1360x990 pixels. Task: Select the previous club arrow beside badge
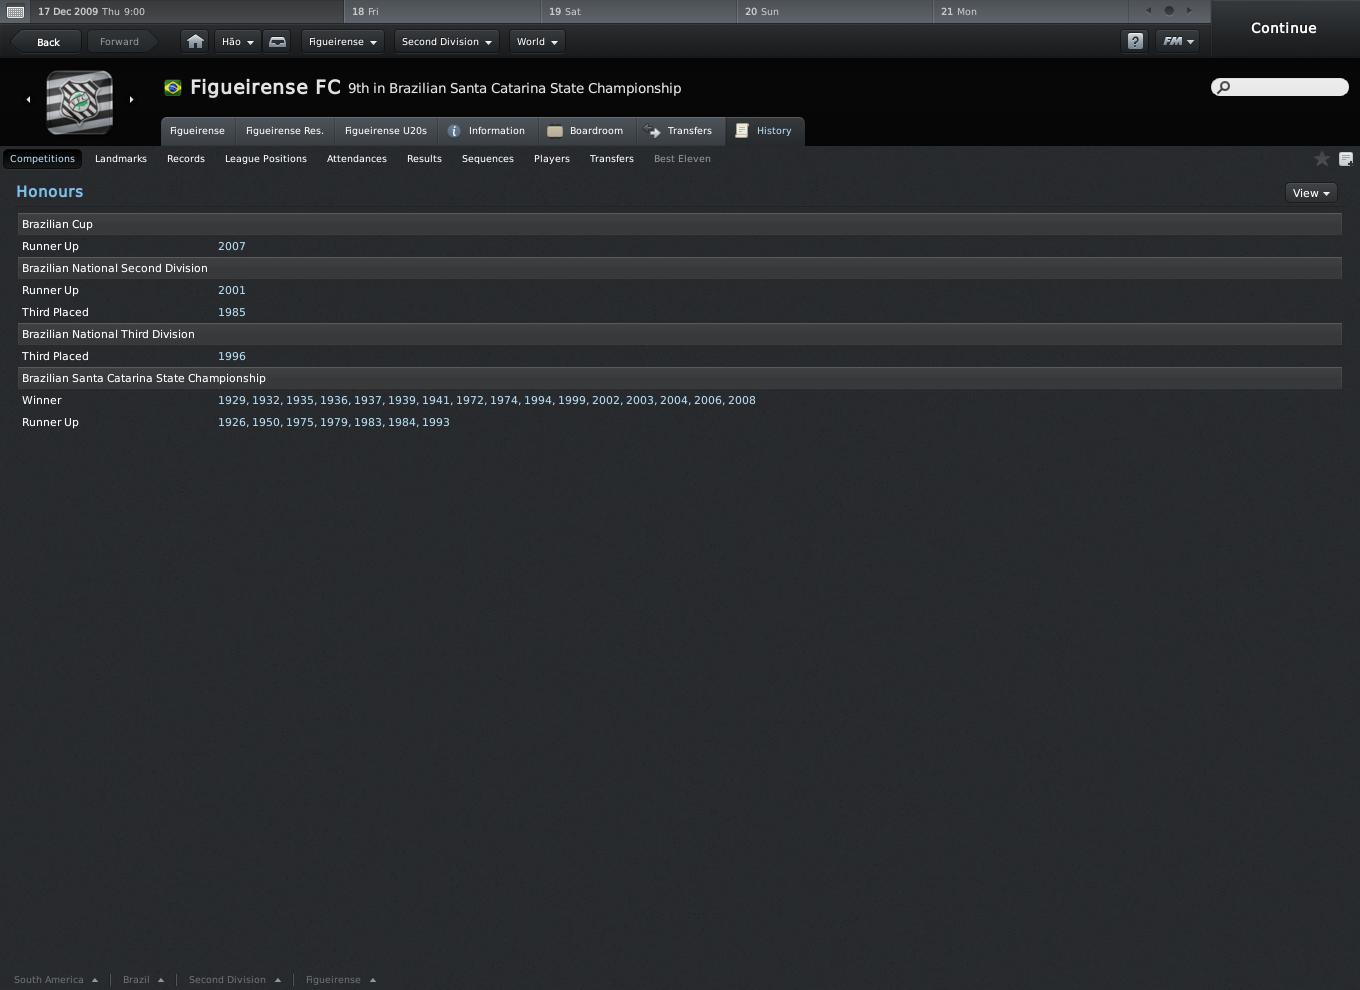pos(28,99)
